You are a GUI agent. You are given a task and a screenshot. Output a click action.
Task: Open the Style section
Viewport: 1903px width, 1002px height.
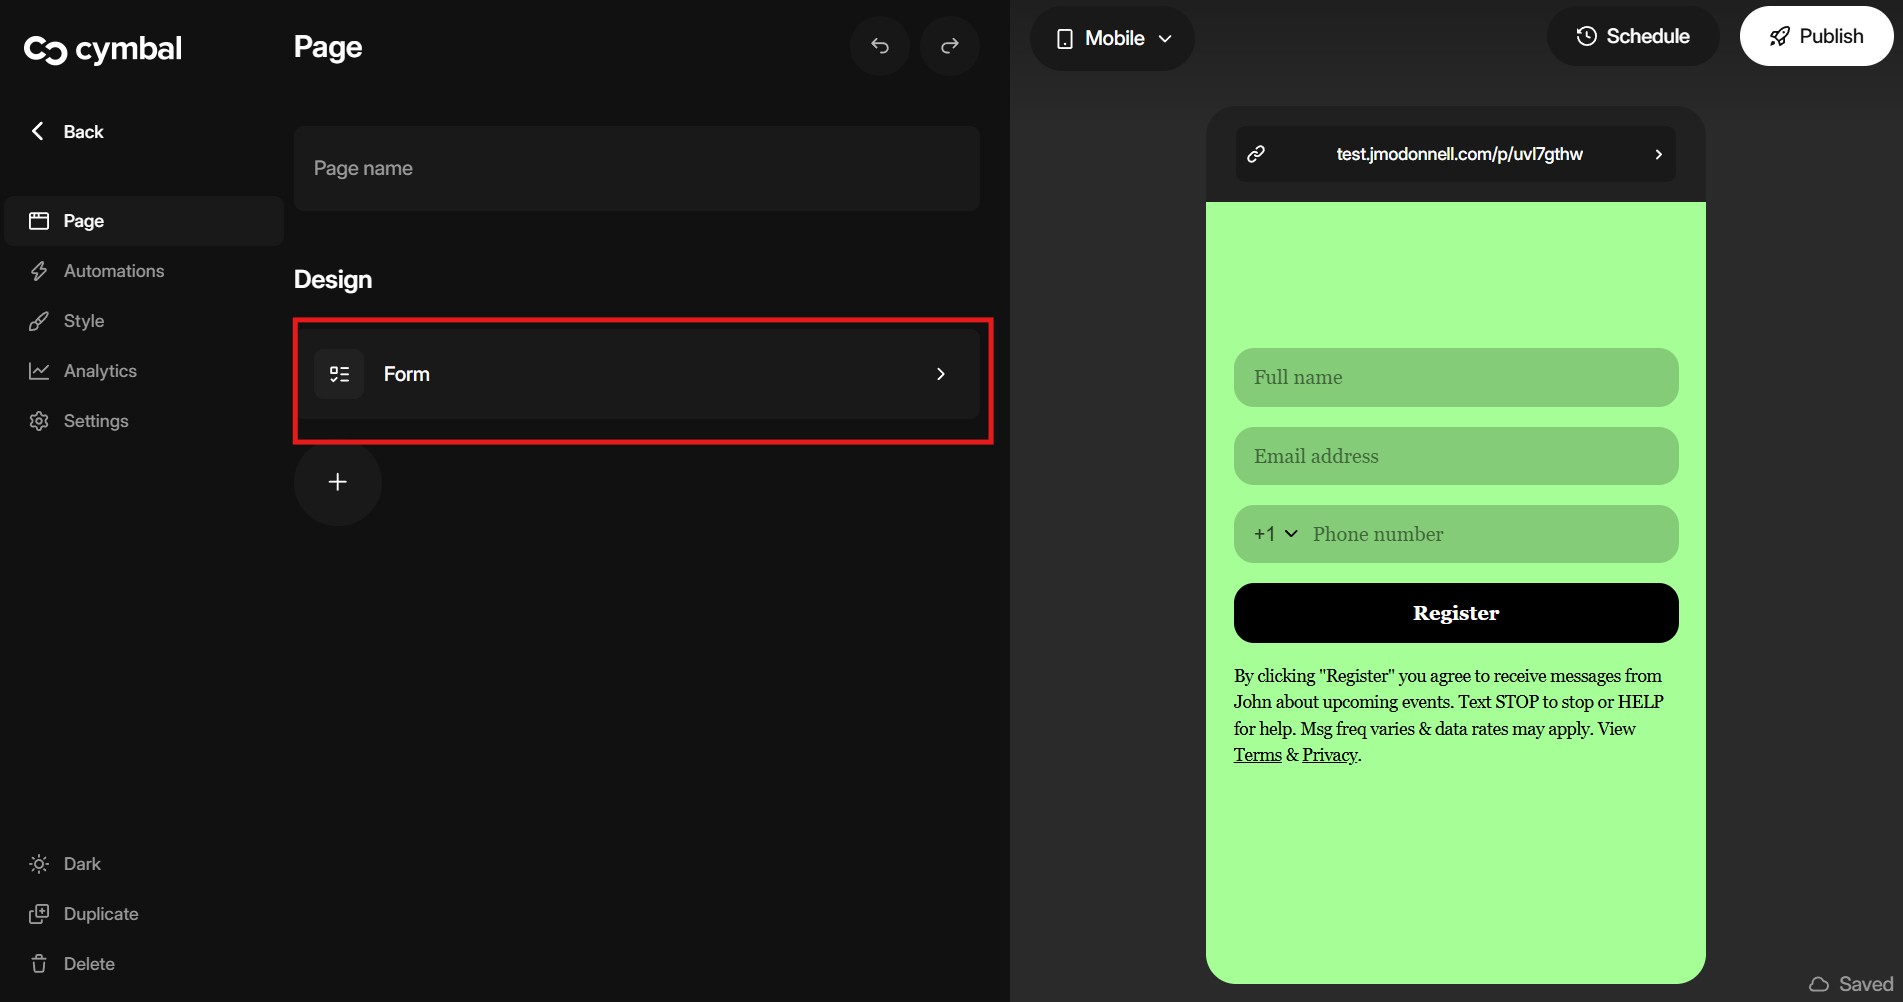[83, 321]
